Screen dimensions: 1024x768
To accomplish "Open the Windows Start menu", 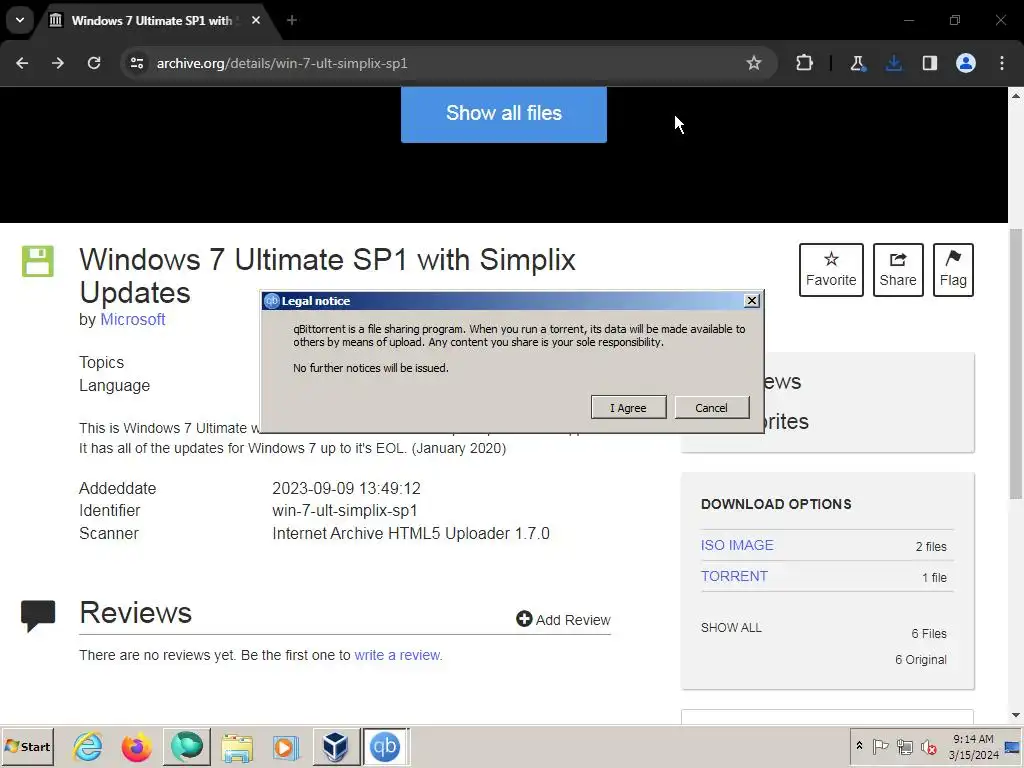I will (27, 746).
